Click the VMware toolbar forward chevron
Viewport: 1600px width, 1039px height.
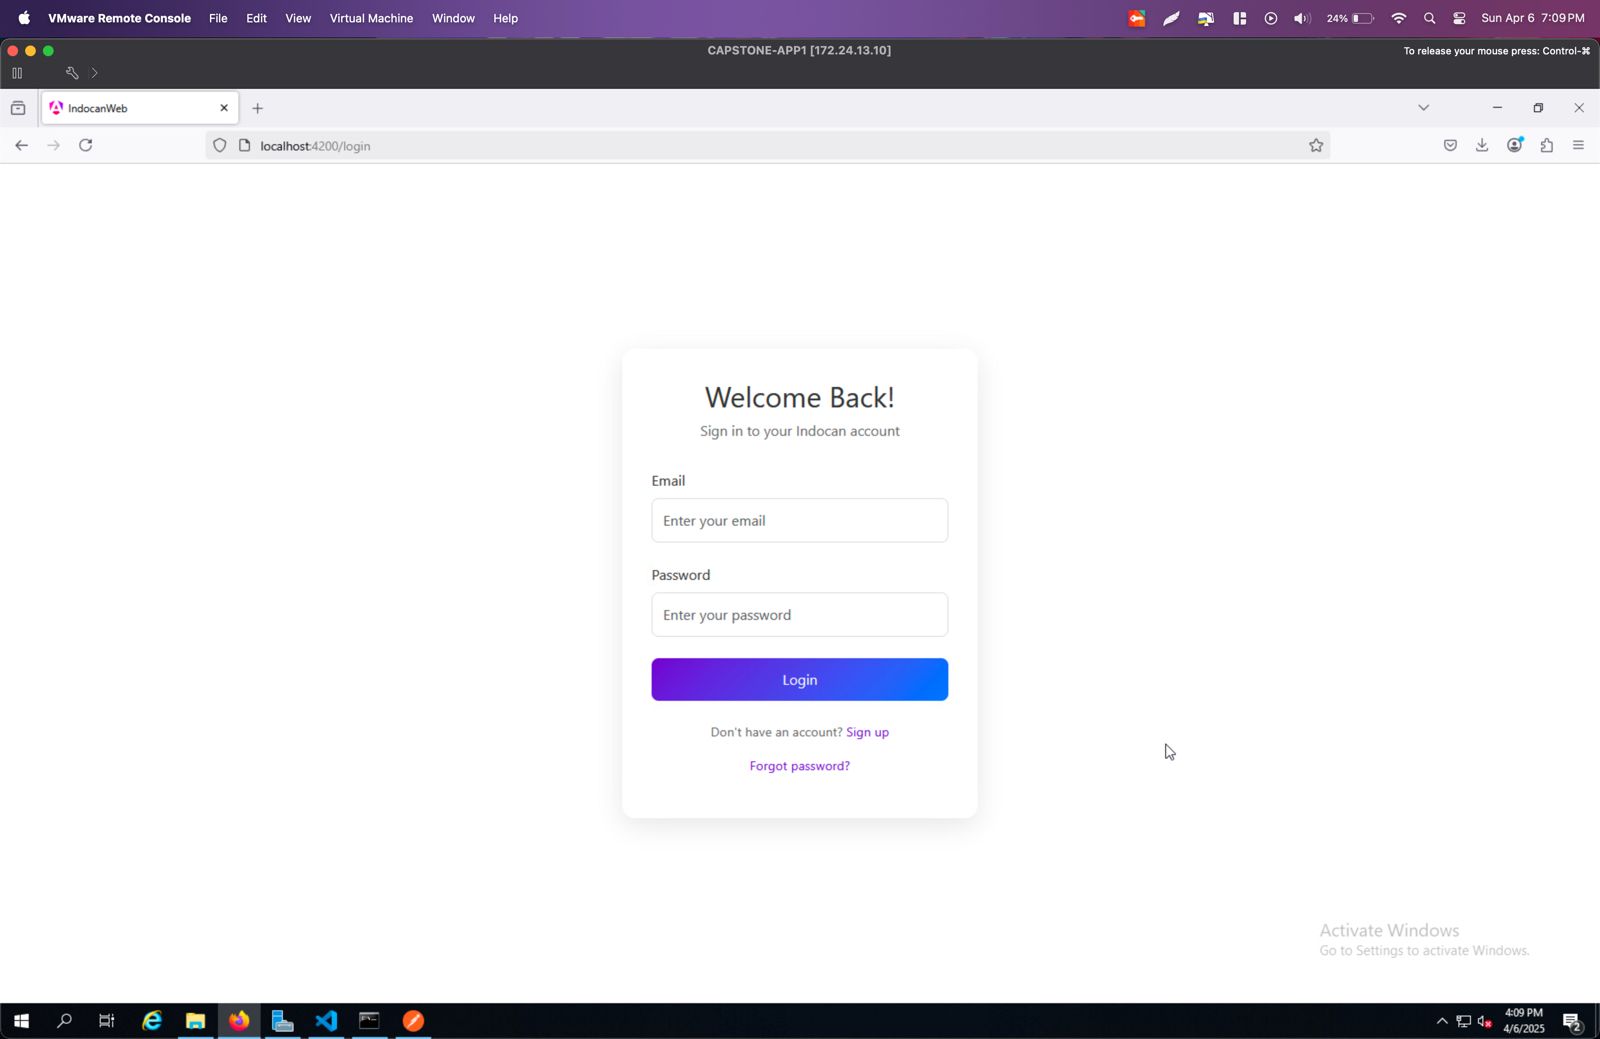[95, 73]
